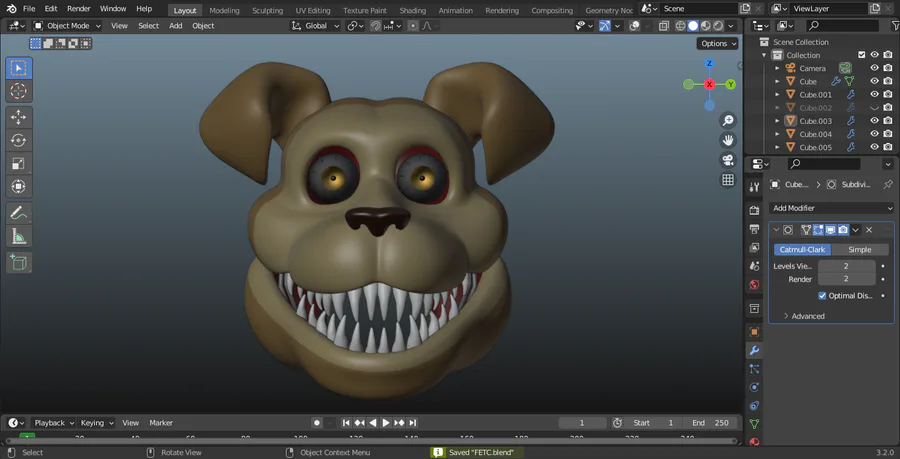The height and width of the screenshot is (459, 900).
Task: Select the Rotate tool
Action: [19, 140]
